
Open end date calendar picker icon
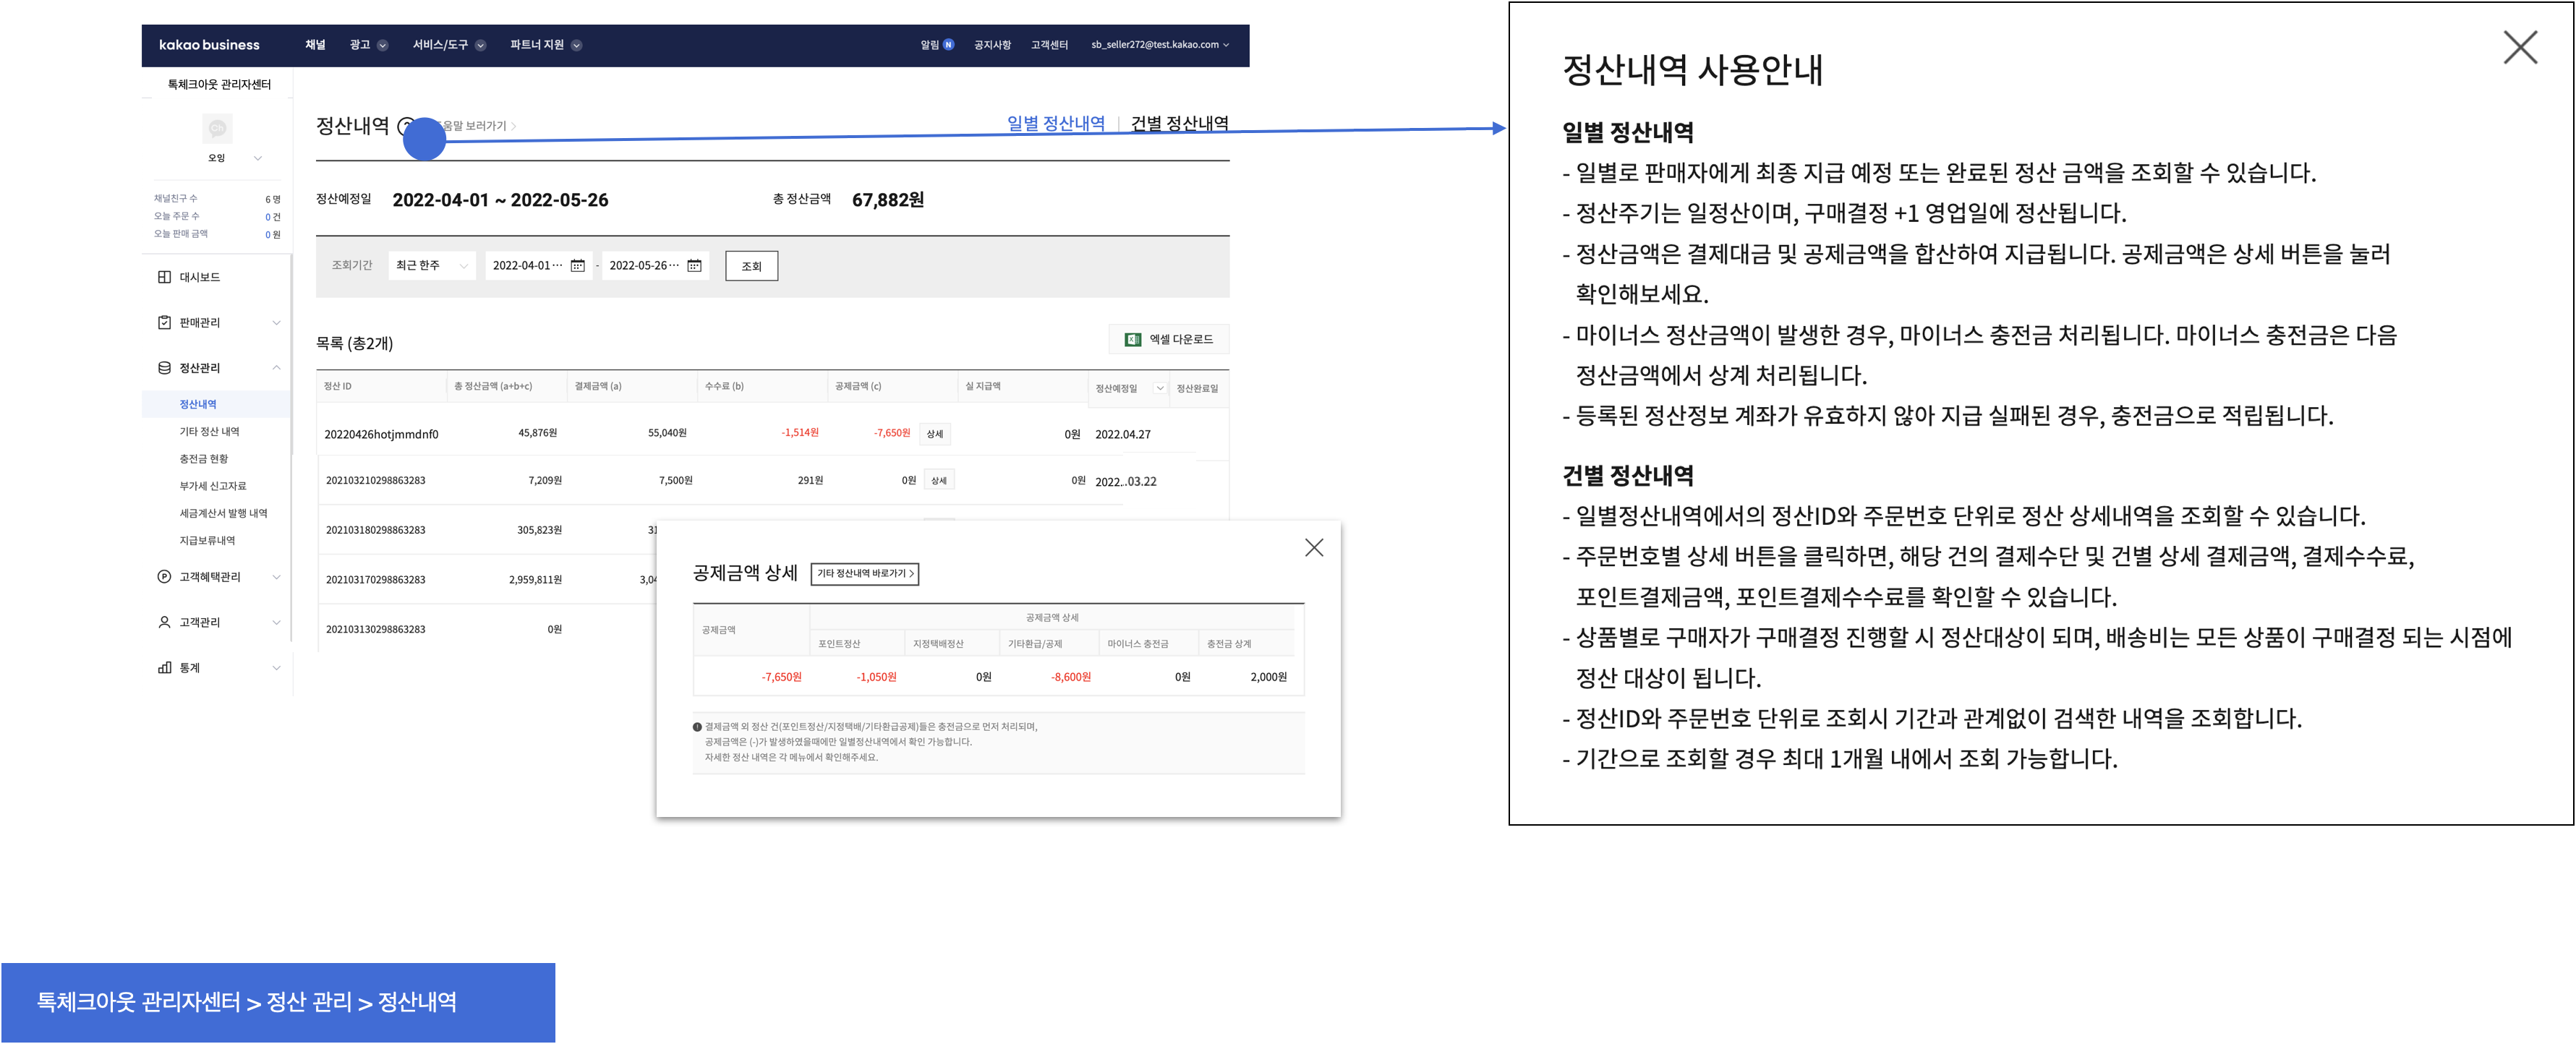[694, 265]
